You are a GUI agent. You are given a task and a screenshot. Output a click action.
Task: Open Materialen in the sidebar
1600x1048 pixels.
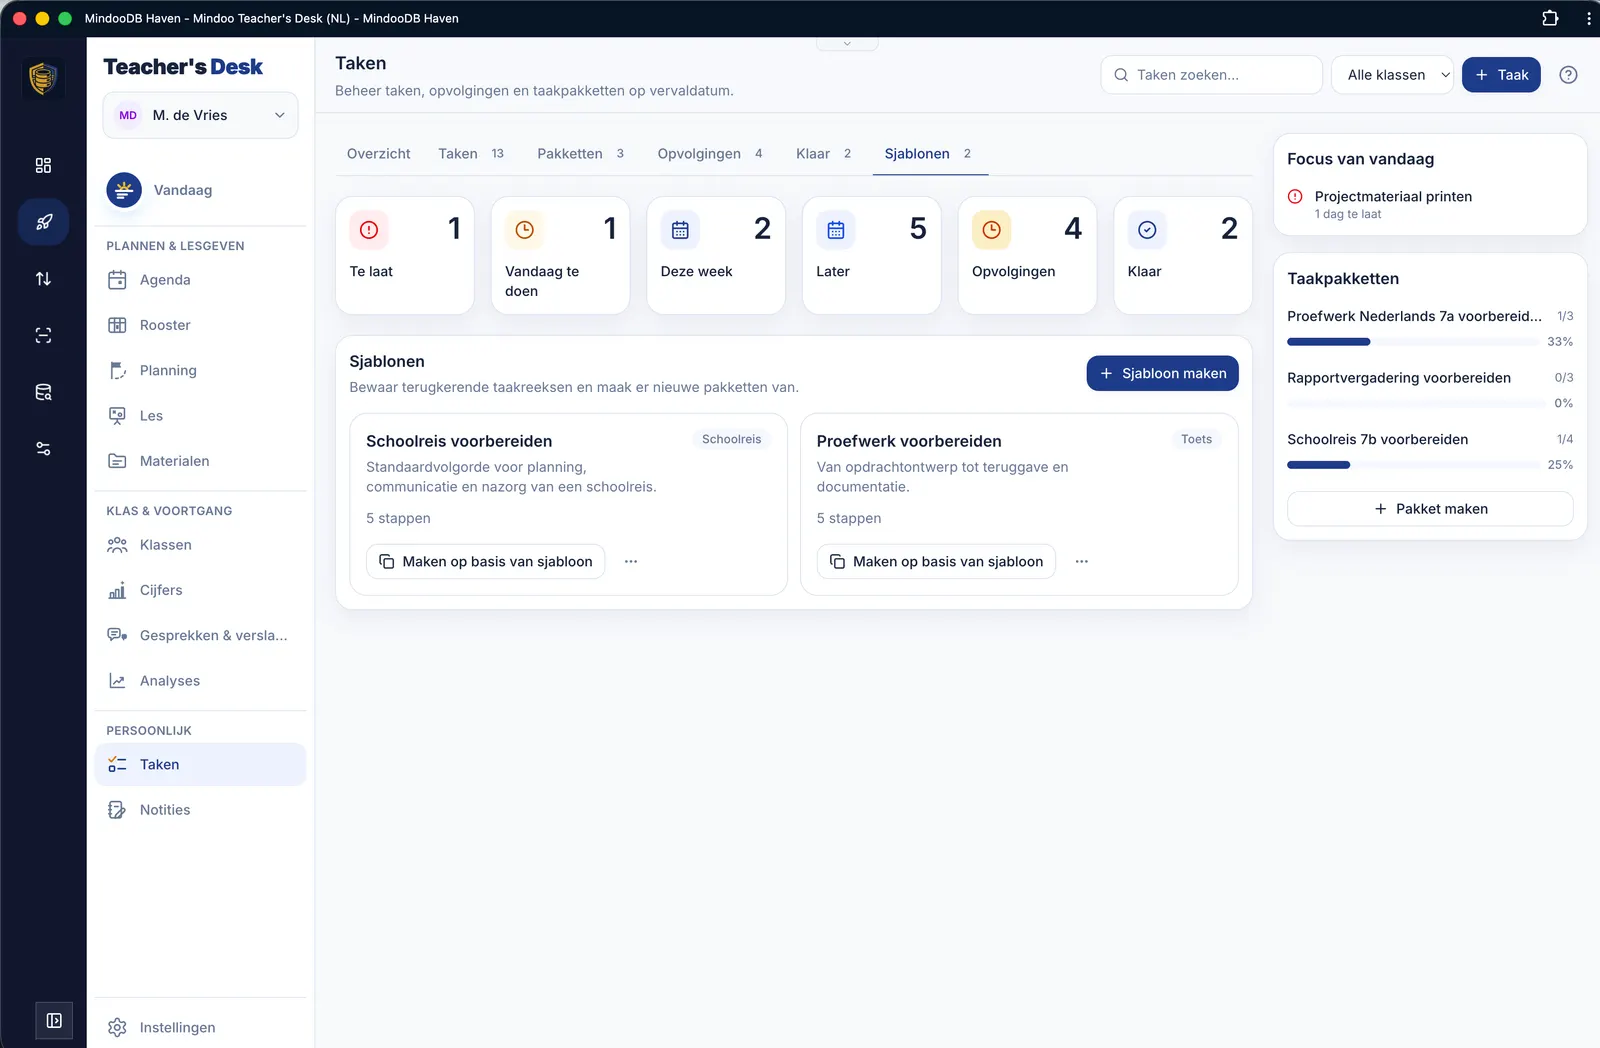[x=200, y=461]
